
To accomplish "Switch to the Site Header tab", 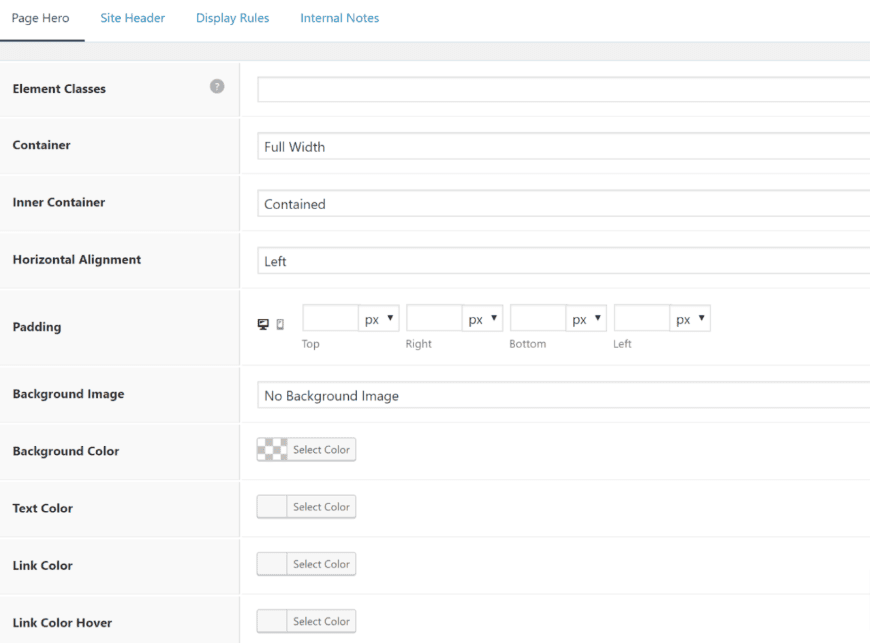I will coord(133,18).
